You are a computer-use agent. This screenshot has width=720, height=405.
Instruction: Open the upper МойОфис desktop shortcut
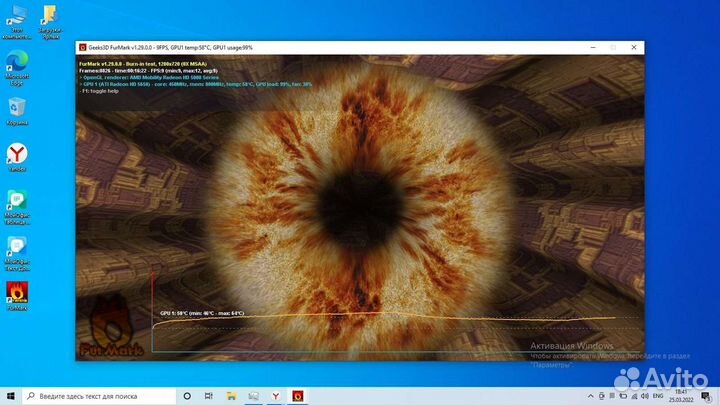click(17, 200)
